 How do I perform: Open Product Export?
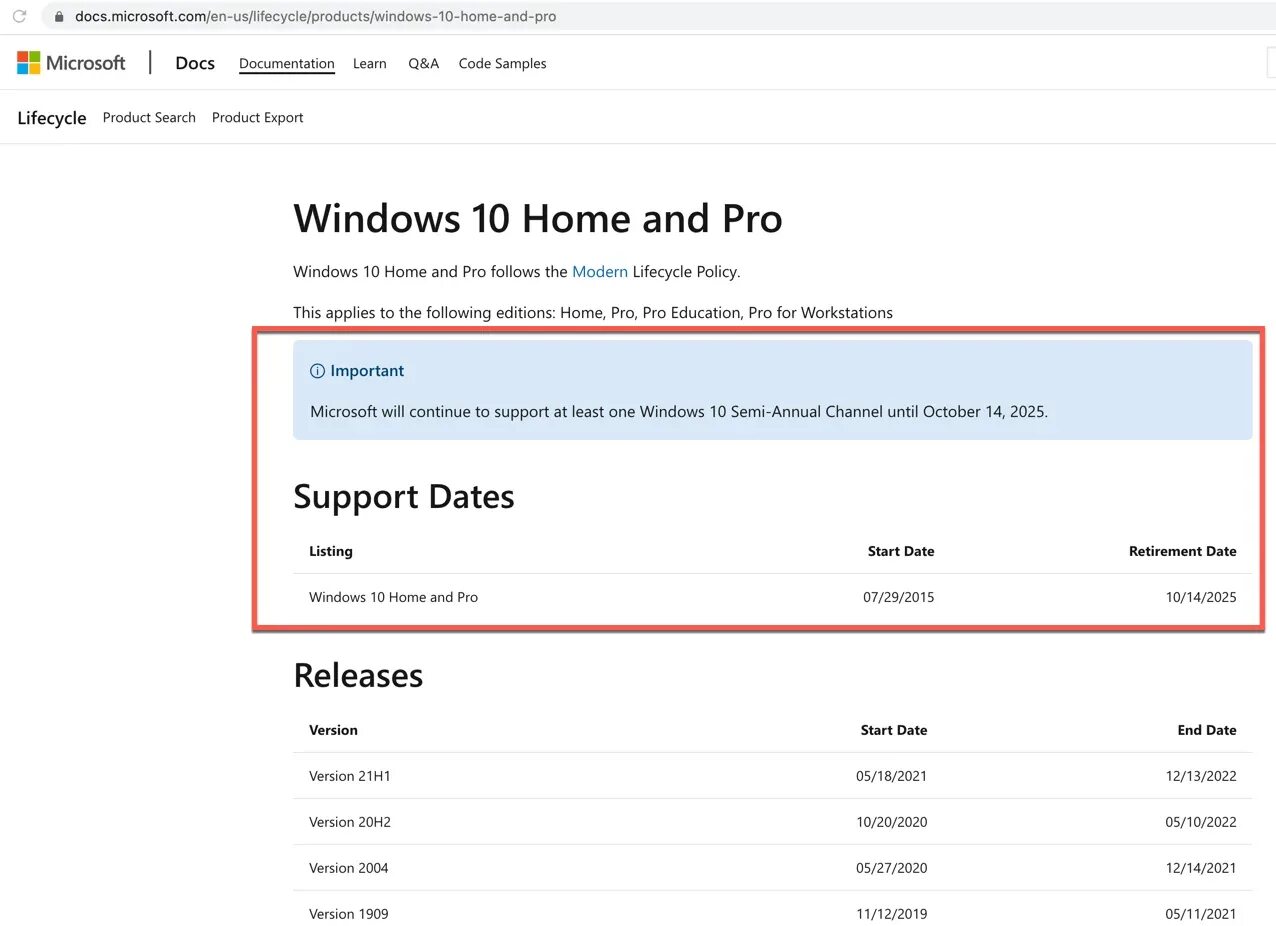click(x=258, y=117)
